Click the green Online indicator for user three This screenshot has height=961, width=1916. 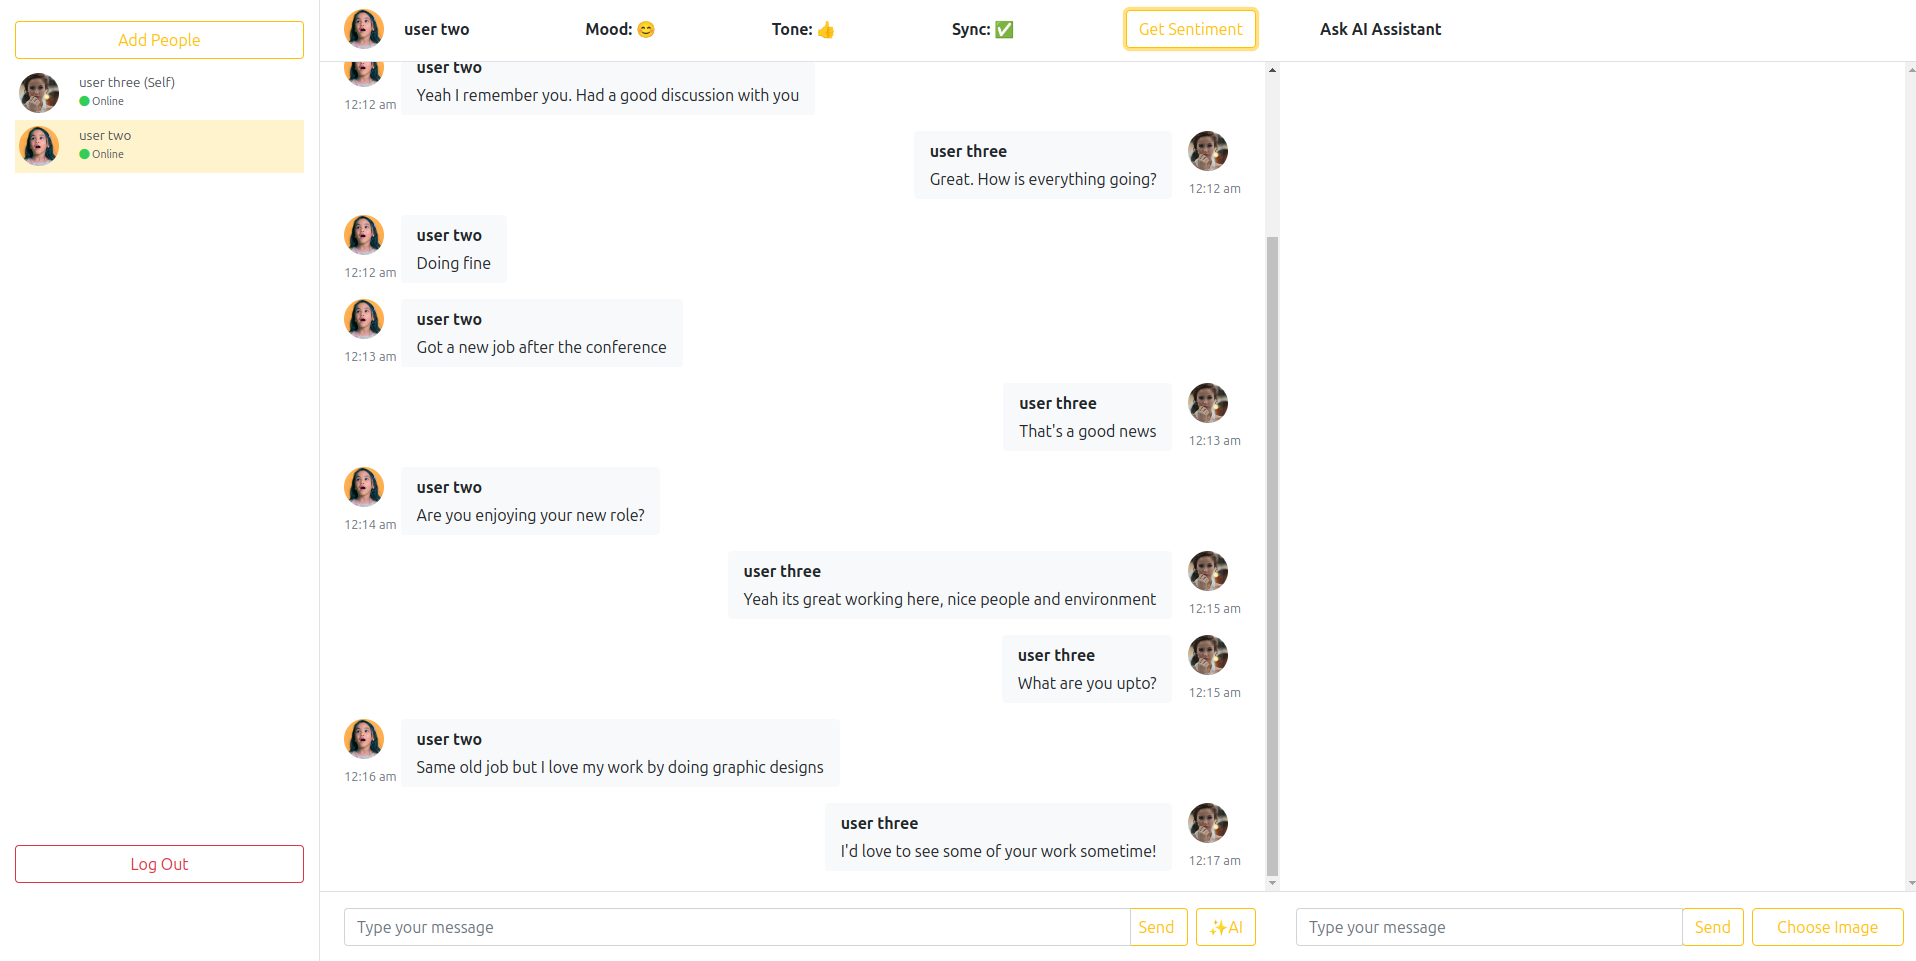[84, 101]
